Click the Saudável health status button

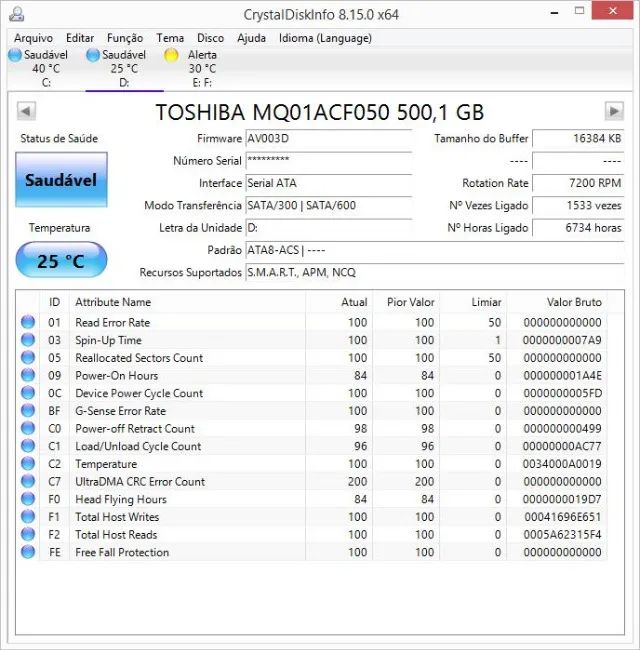(x=61, y=180)
